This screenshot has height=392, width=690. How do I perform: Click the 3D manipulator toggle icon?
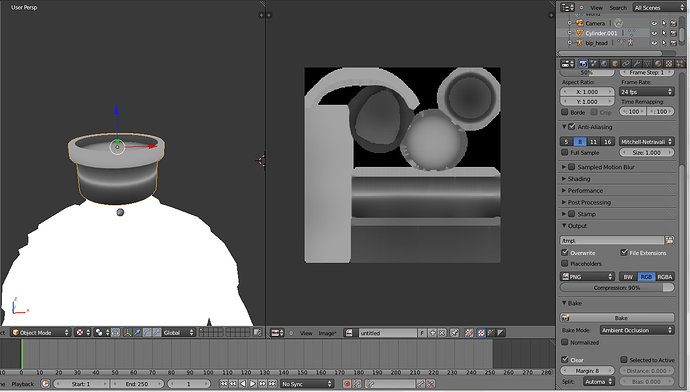[127, 333]
